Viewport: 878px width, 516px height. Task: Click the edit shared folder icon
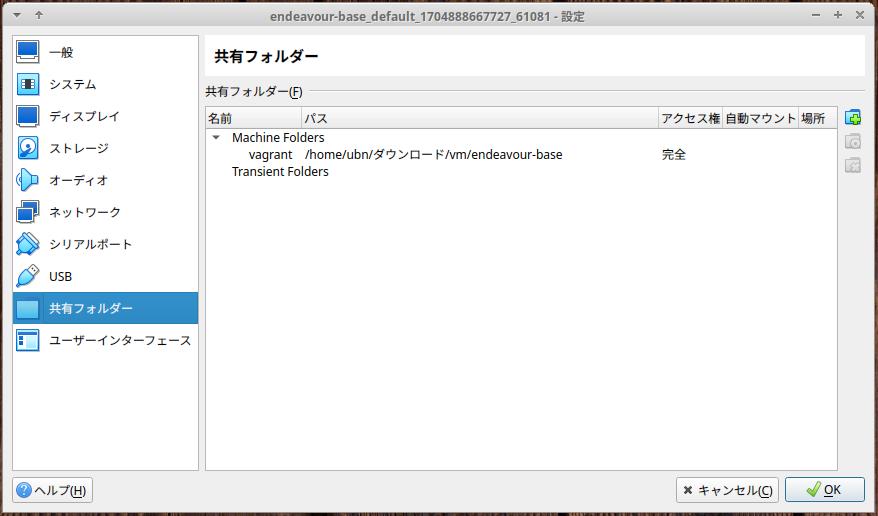(x=853, y=141)
